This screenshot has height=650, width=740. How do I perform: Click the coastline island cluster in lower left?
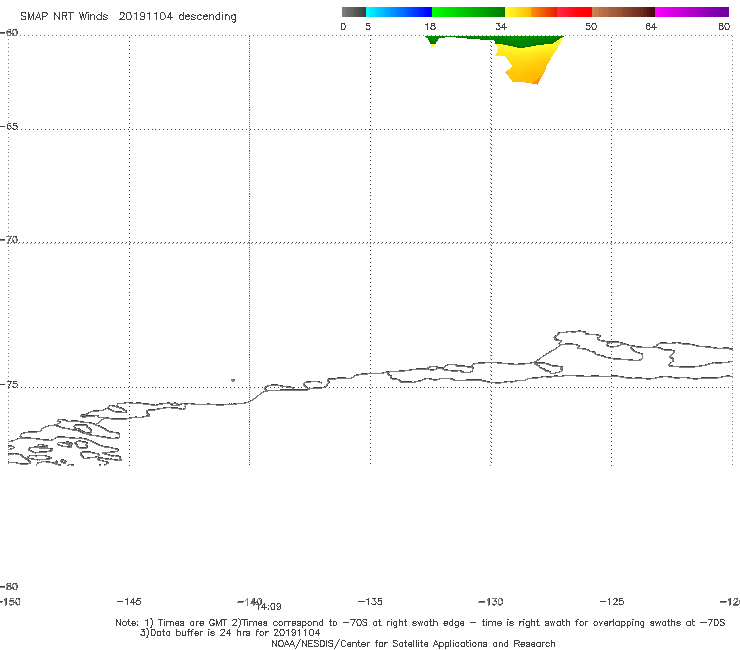pos(65,441)
